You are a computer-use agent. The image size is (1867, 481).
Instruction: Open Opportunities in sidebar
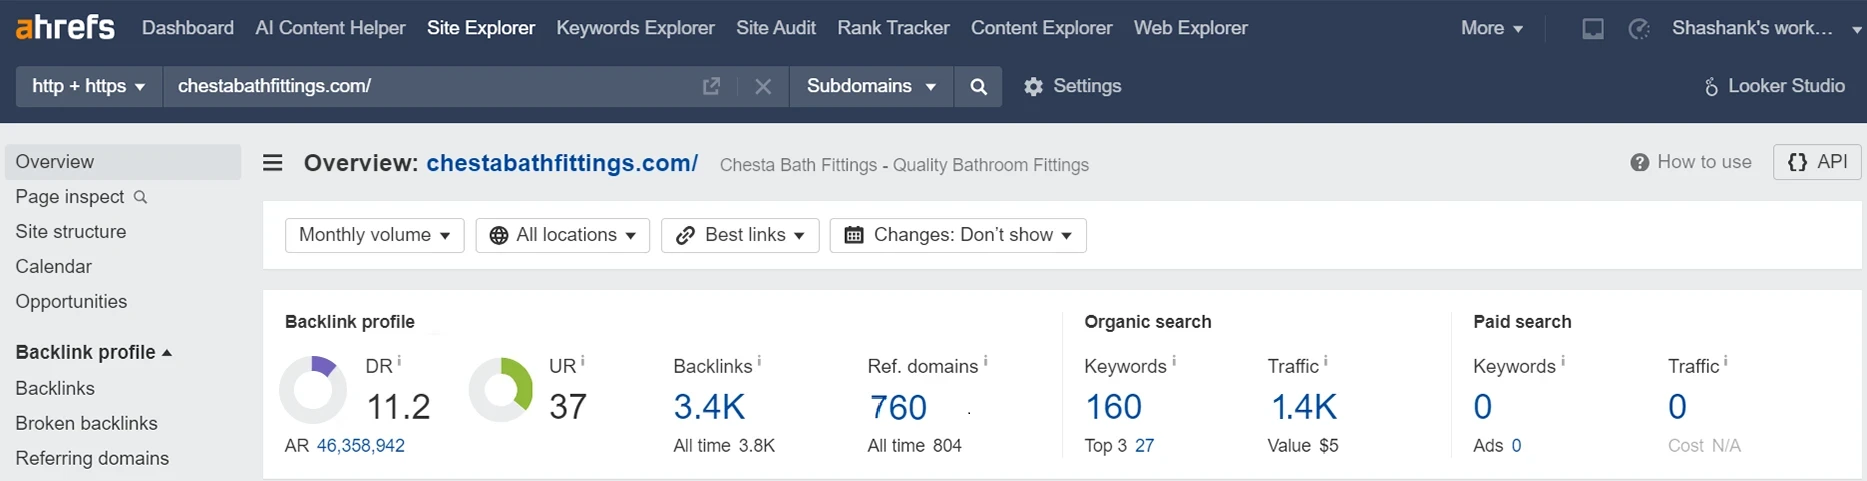tap(71, 302)
